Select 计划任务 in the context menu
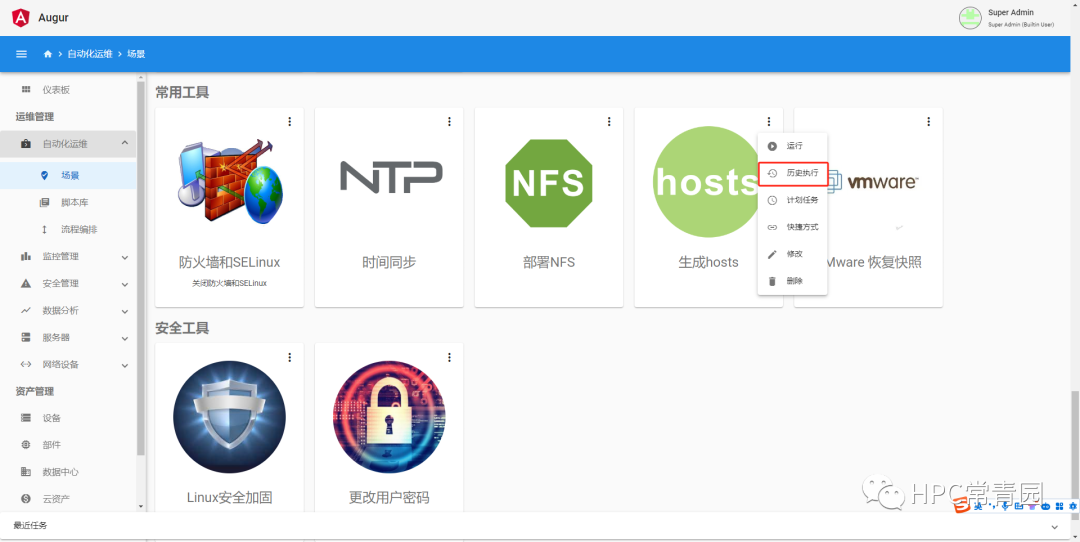 pyautogui.click(x=792, y=200)
